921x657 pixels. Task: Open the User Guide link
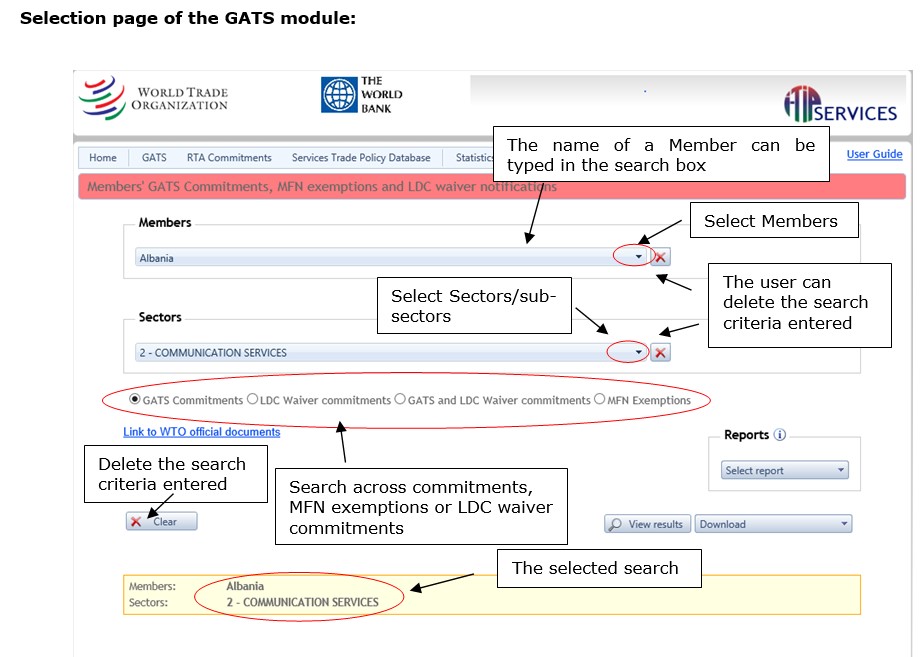click(x=875, y=154)
